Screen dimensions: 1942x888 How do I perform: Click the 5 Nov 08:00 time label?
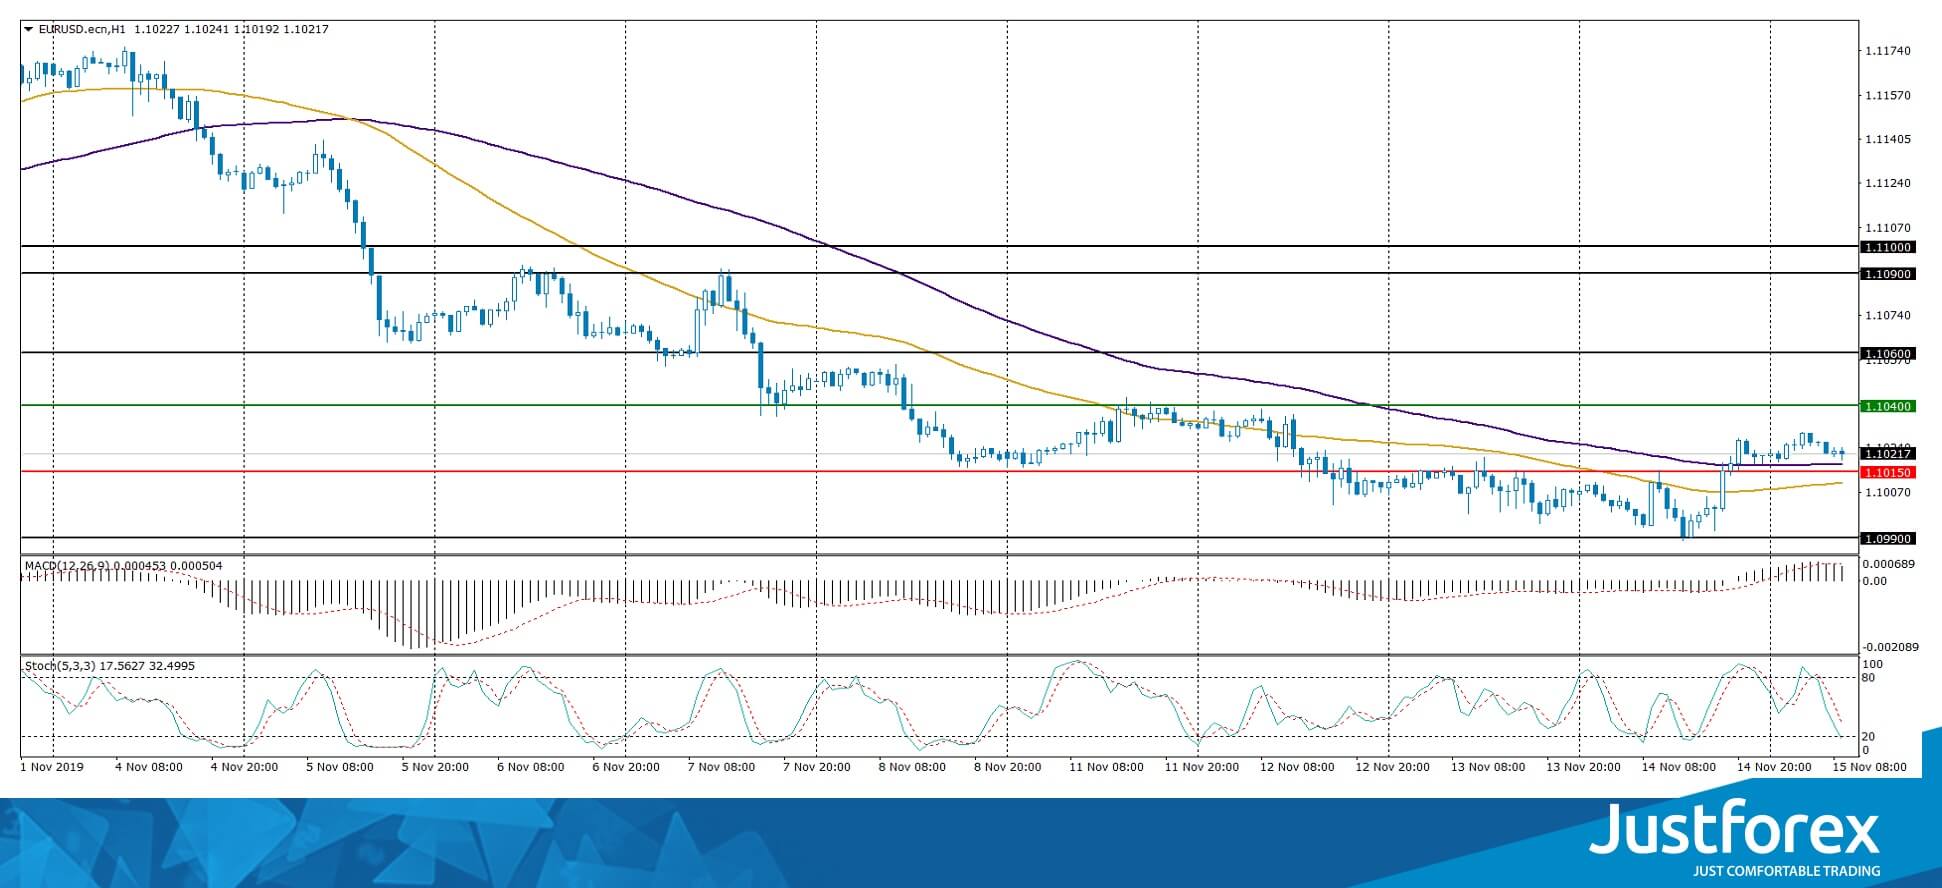click(339, 768)
